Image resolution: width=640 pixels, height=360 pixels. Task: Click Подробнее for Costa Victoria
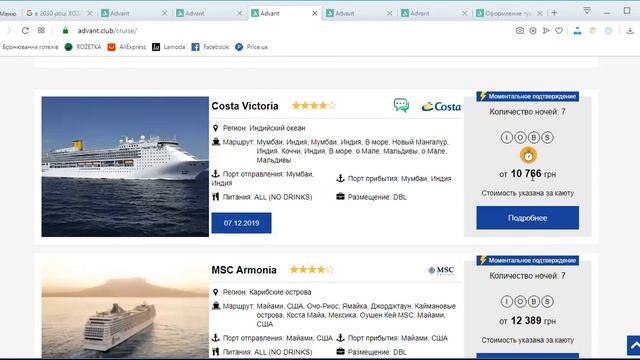pos(527,218)
